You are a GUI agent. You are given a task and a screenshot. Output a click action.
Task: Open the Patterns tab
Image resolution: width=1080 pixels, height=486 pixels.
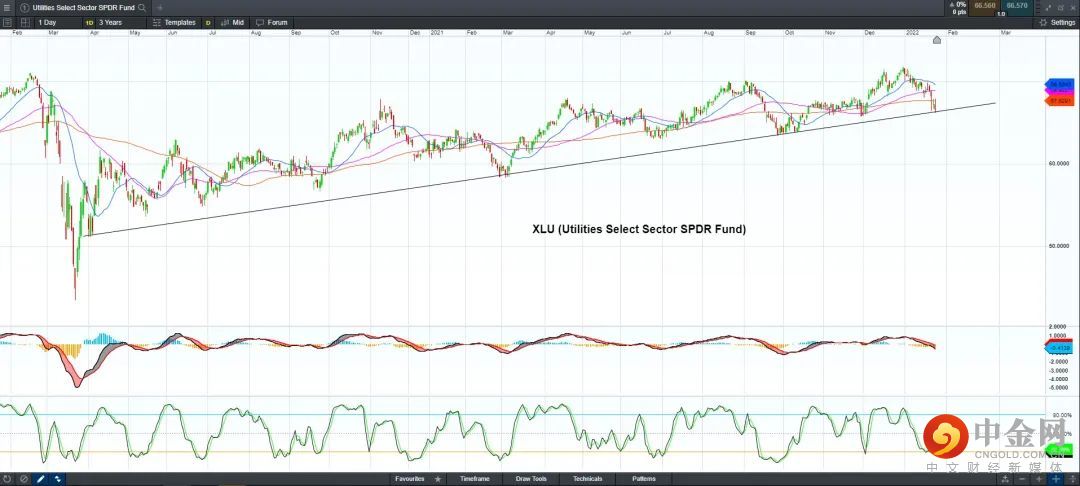tap(643, 478)
